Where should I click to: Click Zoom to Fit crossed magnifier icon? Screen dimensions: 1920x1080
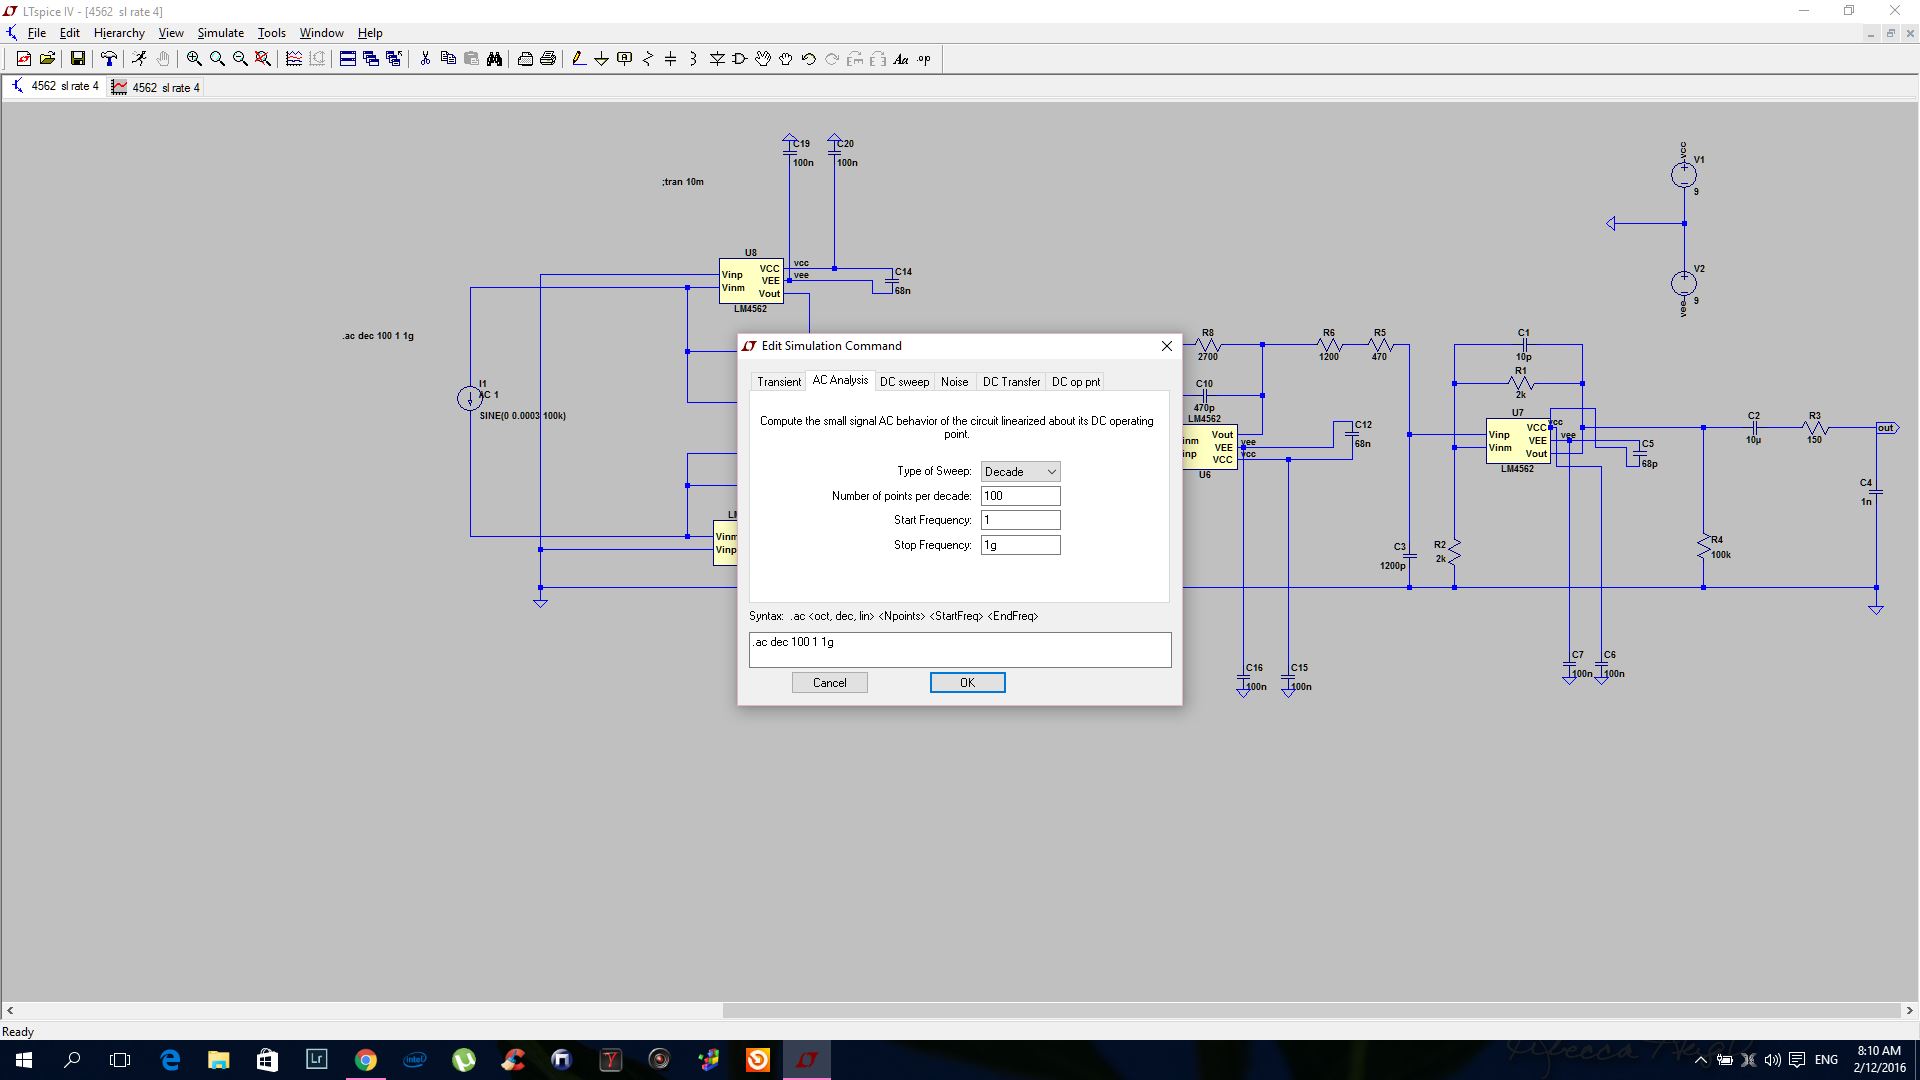263,59
